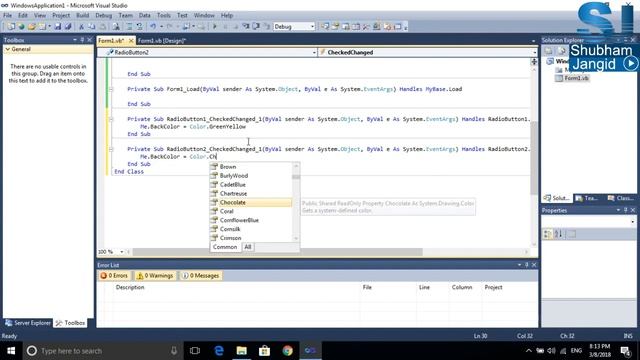Switch IntelliSense list to All
The image size is (640, 360).
click(248, 247)
